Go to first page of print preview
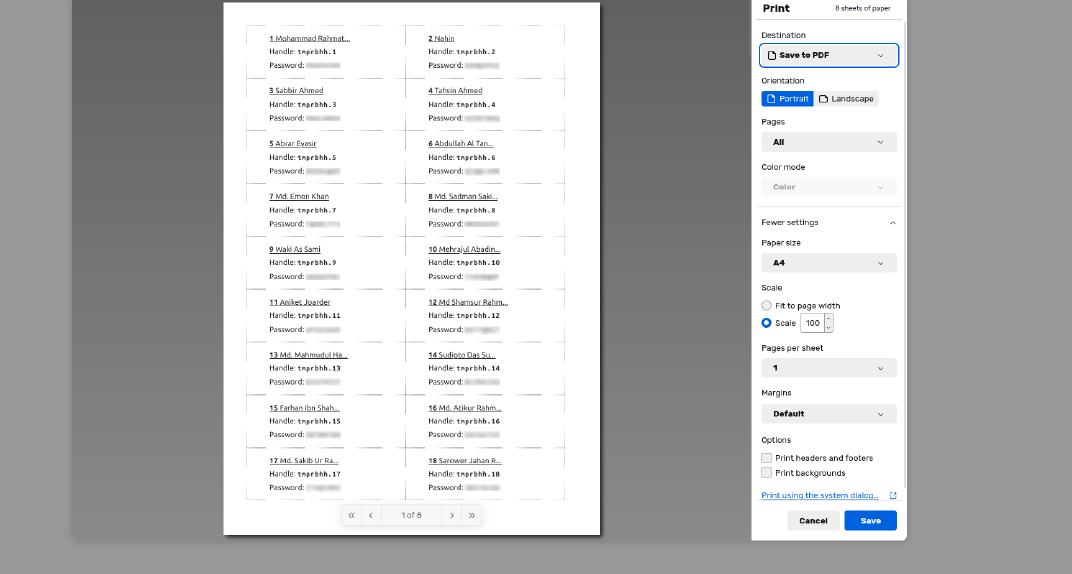The width and height of the screenshot is (1072, 574). [x=351, y=515]
